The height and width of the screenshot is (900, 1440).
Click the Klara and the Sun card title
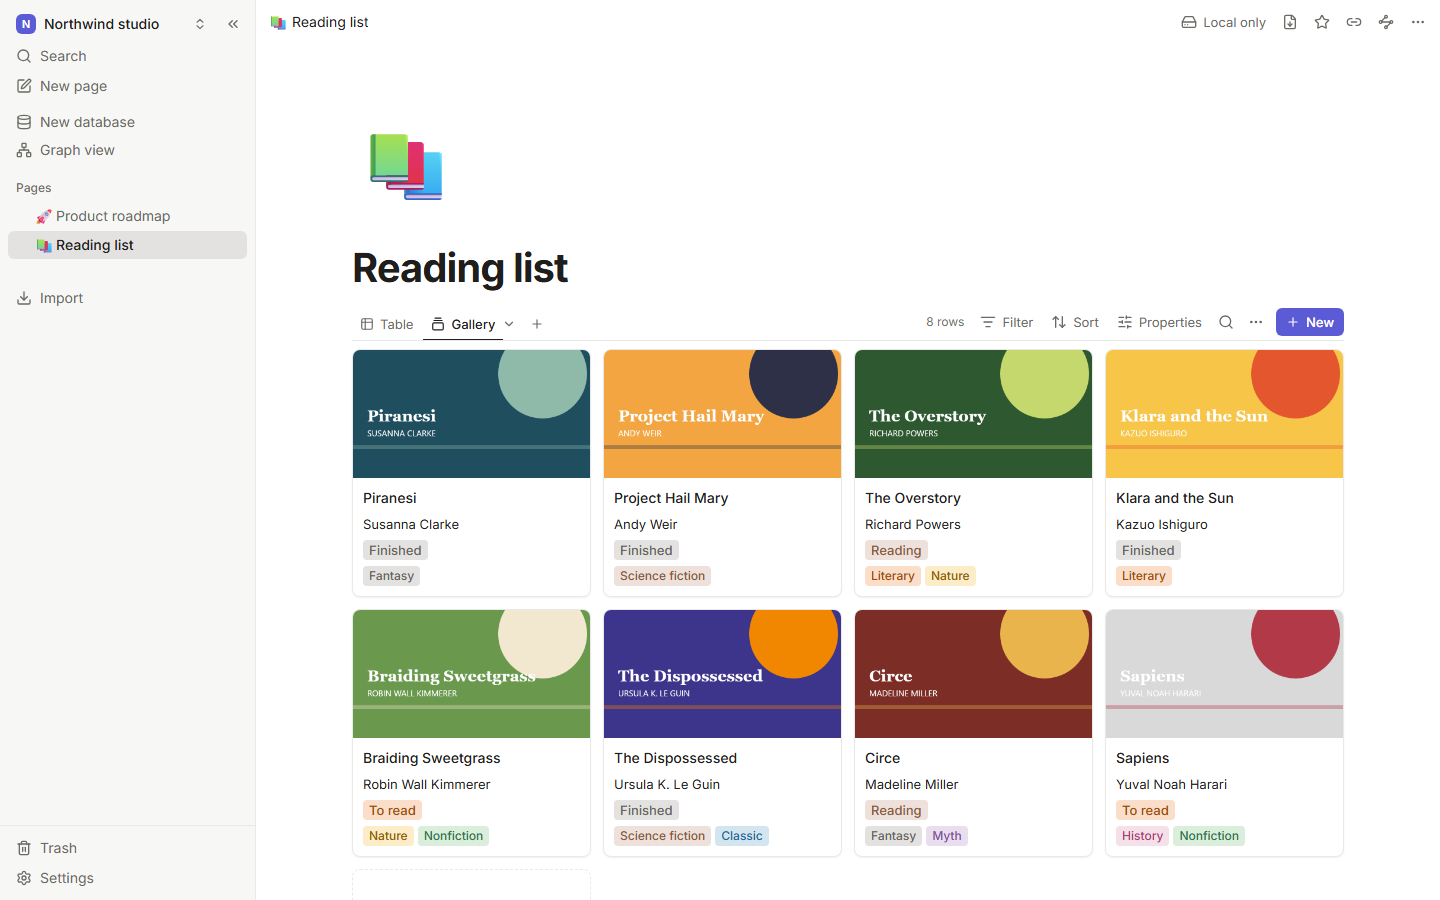(x=1175, y=498)
